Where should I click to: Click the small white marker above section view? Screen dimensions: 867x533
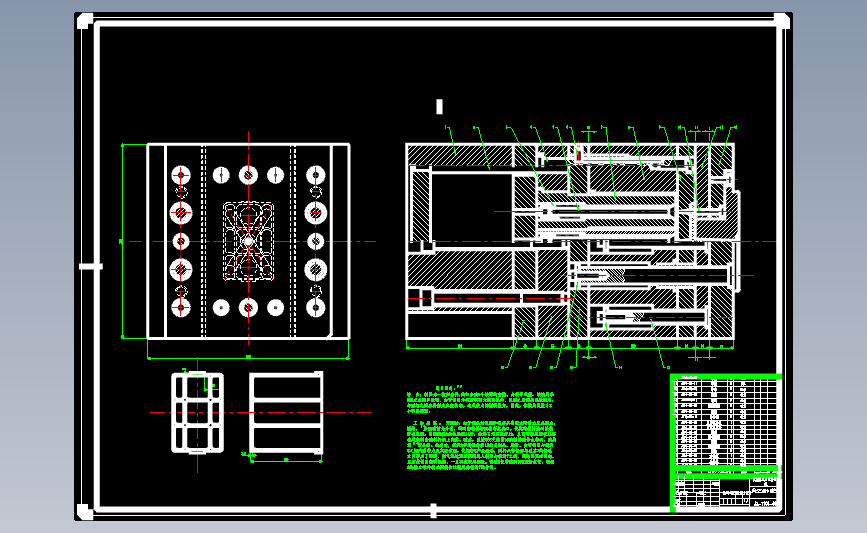pyautogui.click(x=439, y=107)
